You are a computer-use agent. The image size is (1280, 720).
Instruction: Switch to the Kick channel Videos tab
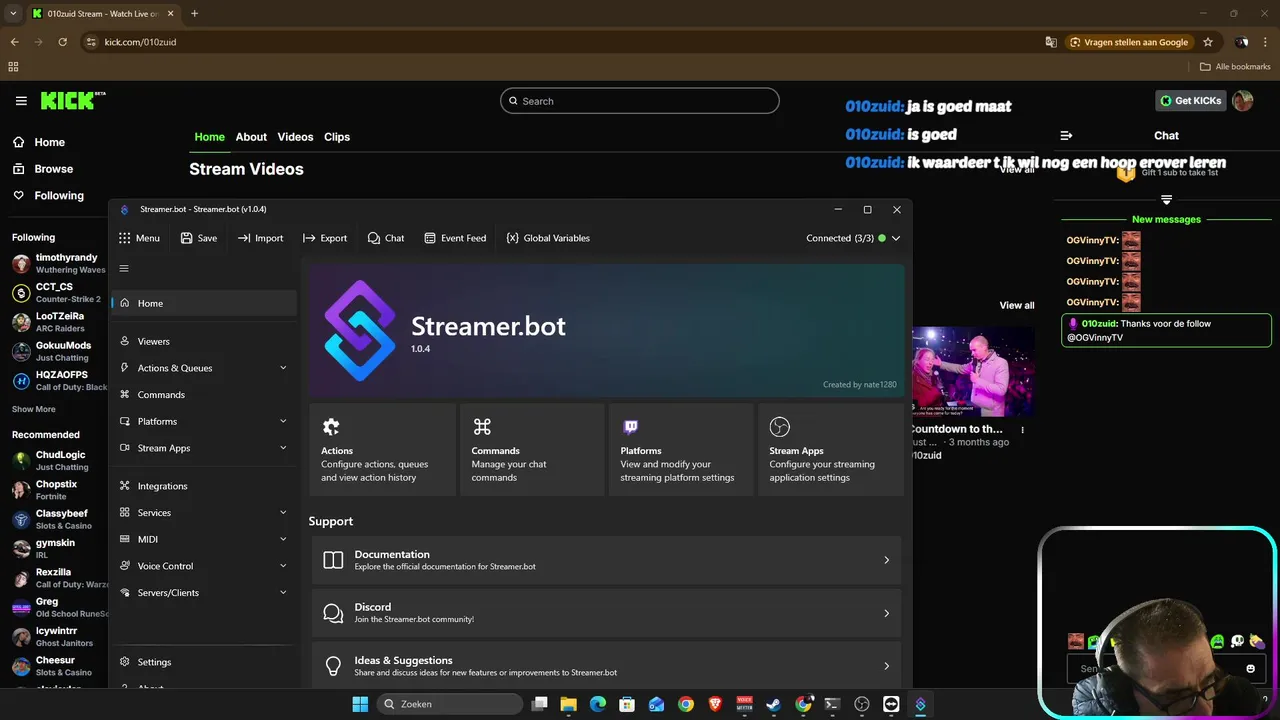295,137
